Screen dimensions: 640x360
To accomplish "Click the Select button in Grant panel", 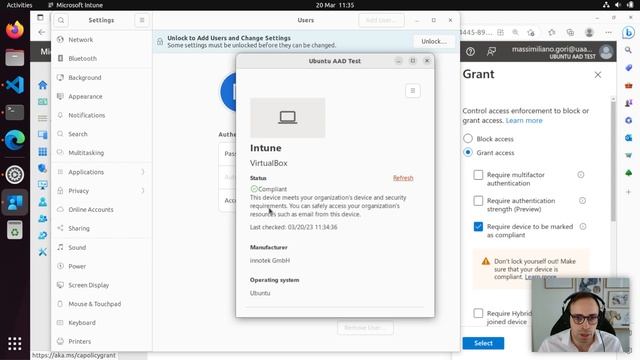I will tap(483, 343).
